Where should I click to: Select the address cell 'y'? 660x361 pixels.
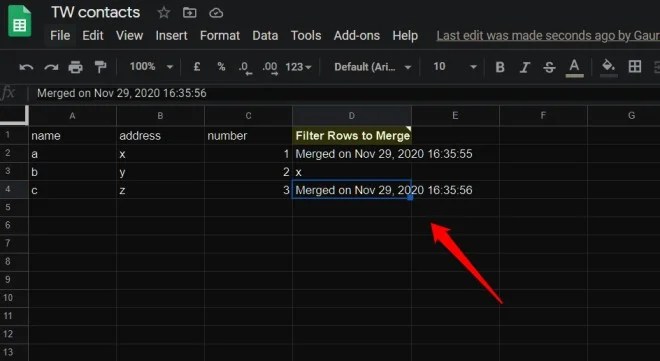click(160, 172)
